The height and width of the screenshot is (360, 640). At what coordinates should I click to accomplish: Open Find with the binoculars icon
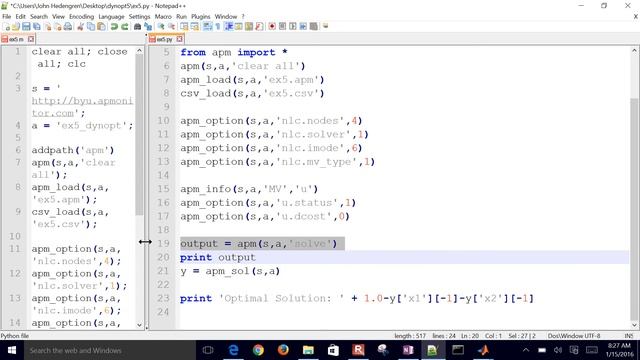[x=138, y=27]
